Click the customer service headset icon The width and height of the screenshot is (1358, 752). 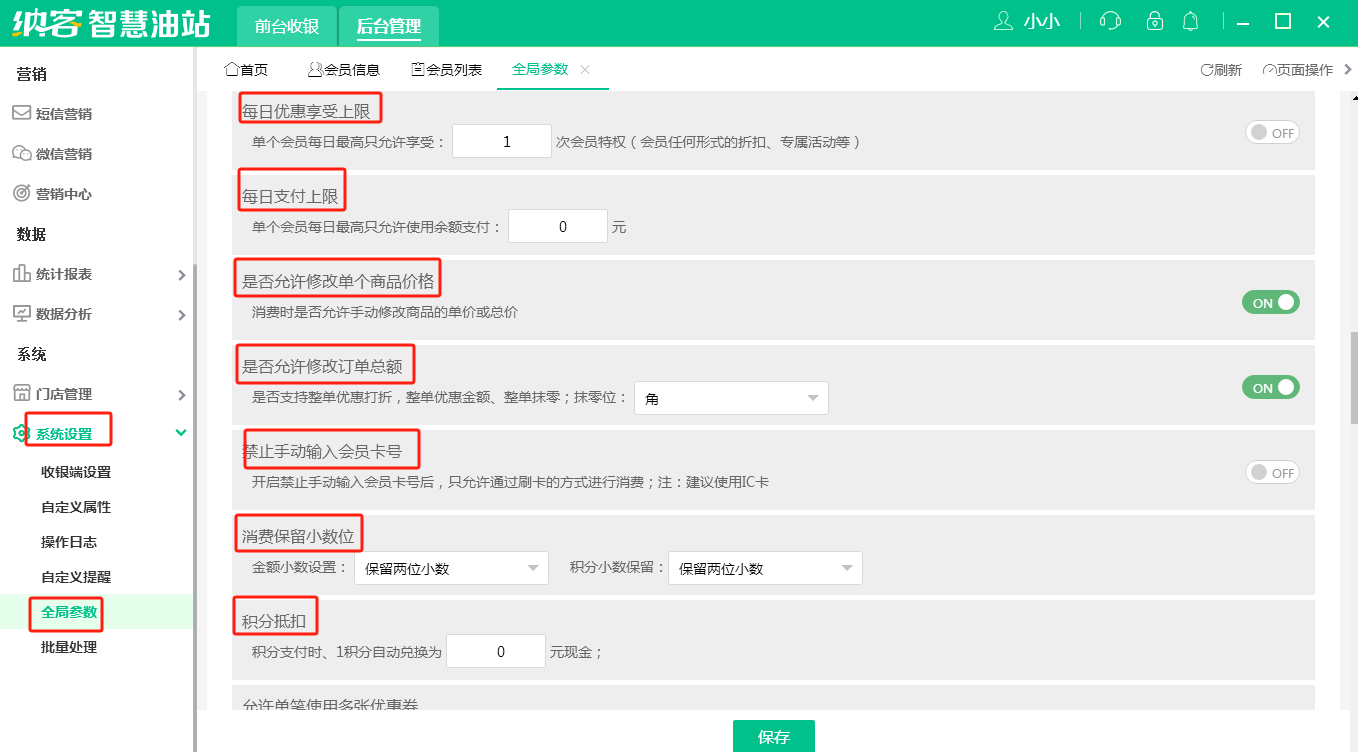pos(1110,21)
